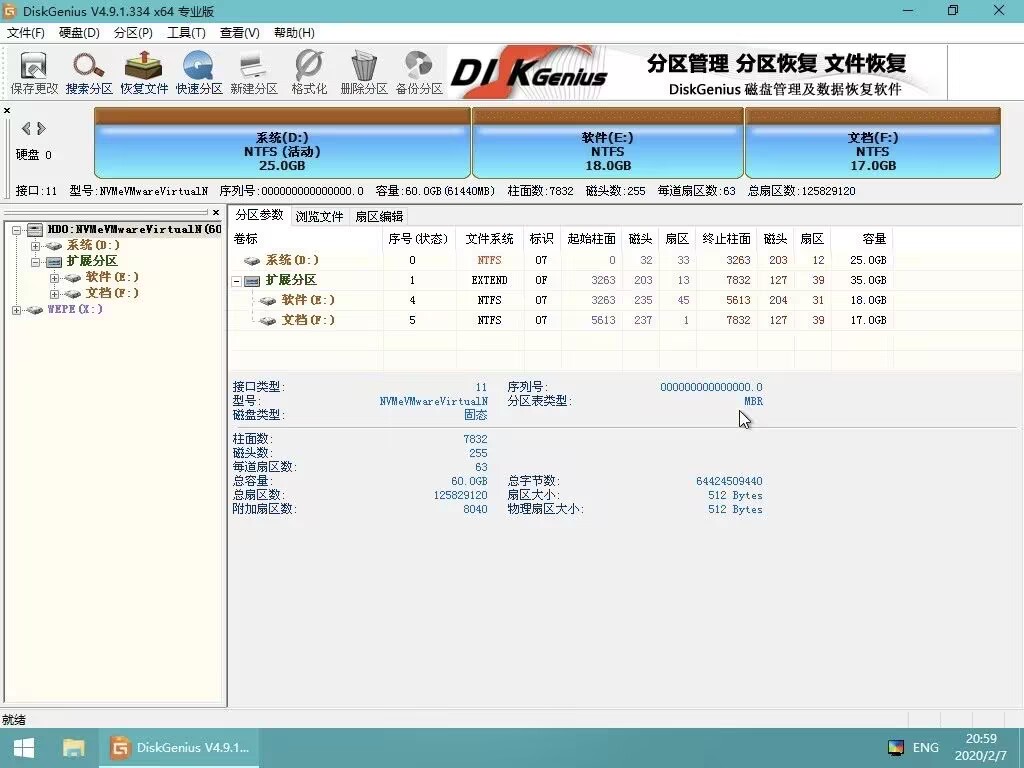Click the ENG input language indicator
The width and height of the screenshot is (1024, 768).
(x=925, y=748)
